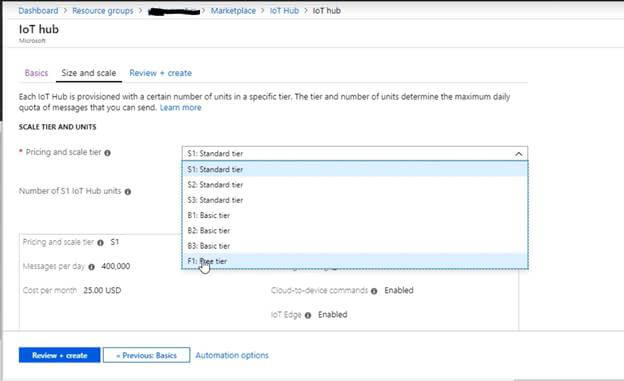Open the Marketplace breadcrumb
Viewport: 624px width, 381px height.
coord(233,11)
